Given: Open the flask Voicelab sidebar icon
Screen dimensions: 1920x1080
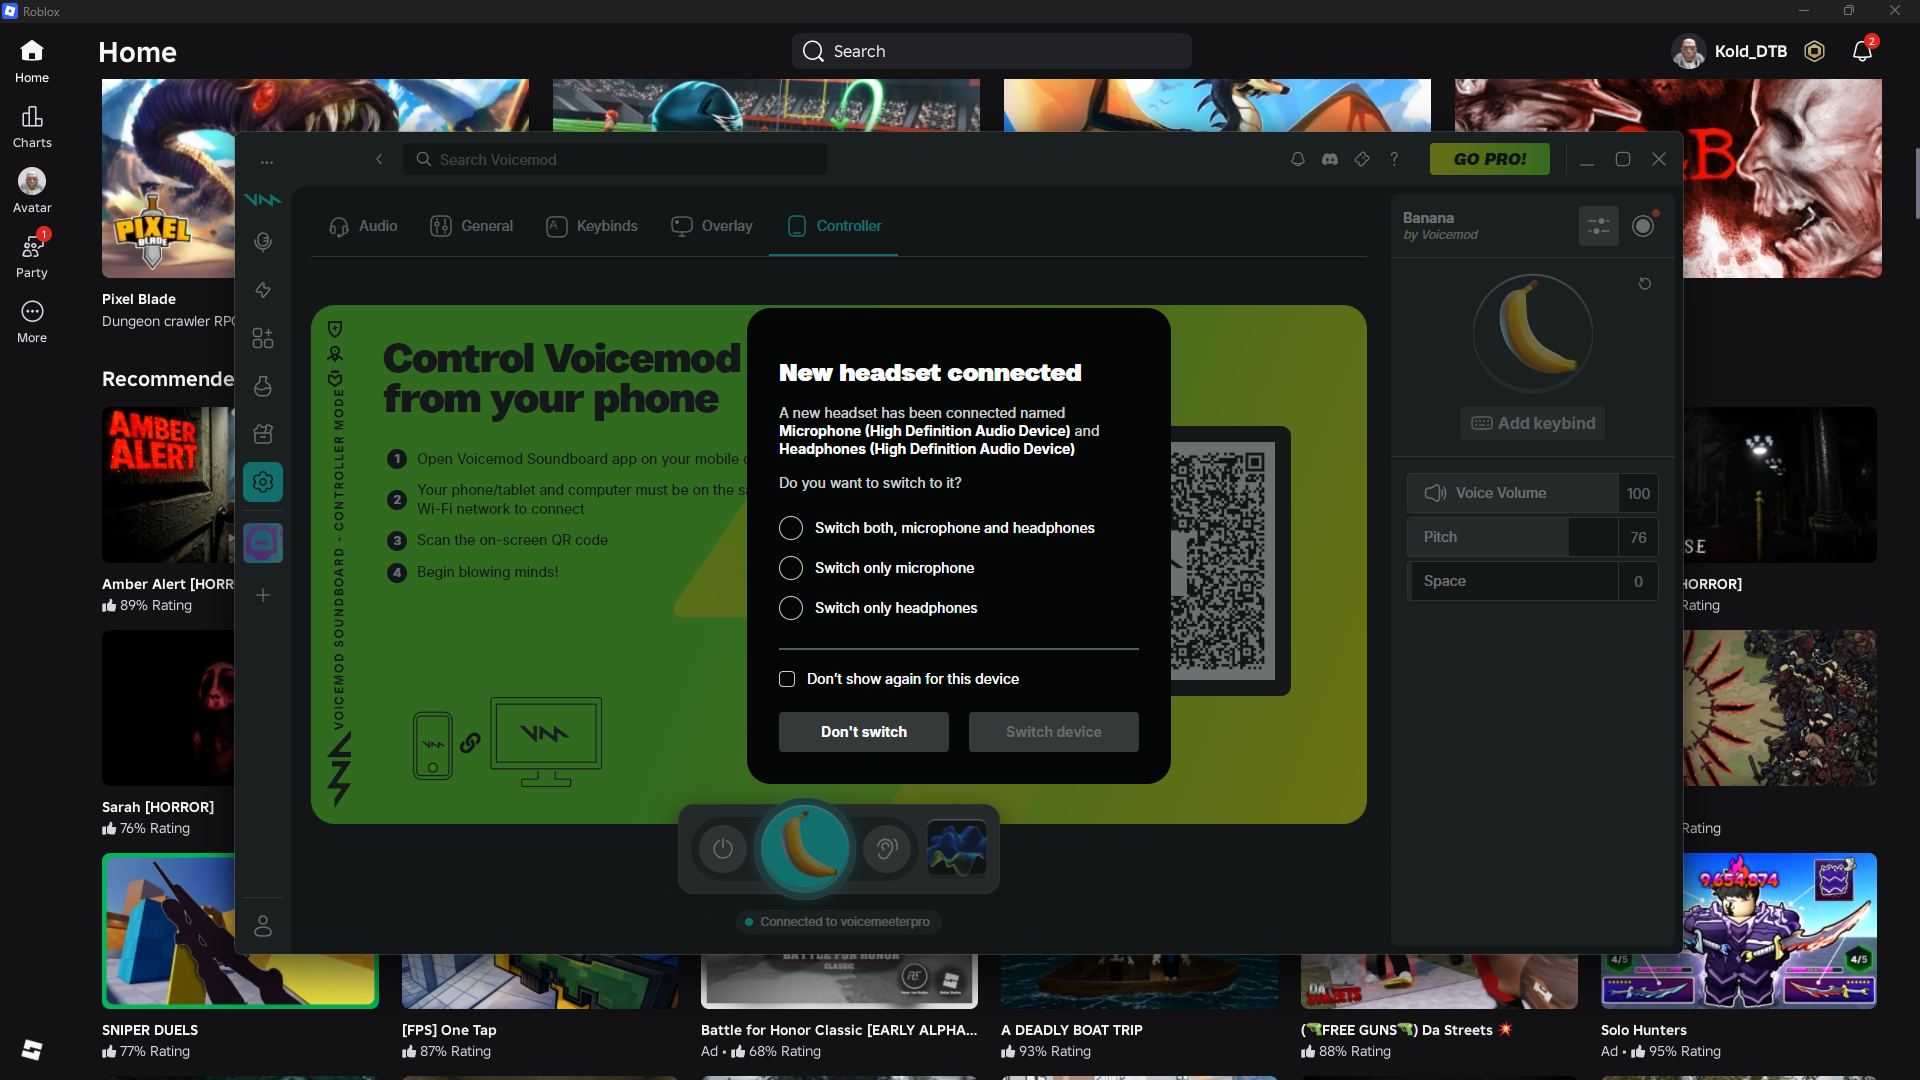Looking at the screenshot, I should pyautogui.click(x=263, y=386).
